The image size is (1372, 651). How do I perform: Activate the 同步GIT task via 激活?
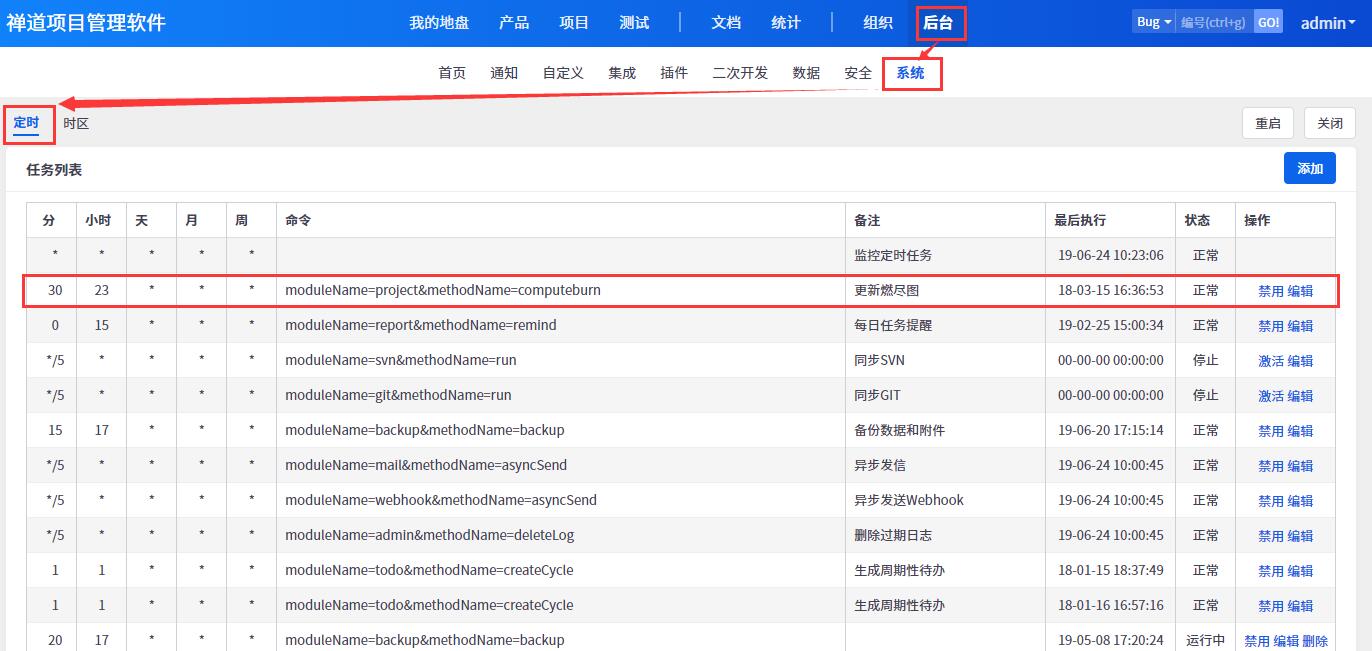click(1270, 396)
